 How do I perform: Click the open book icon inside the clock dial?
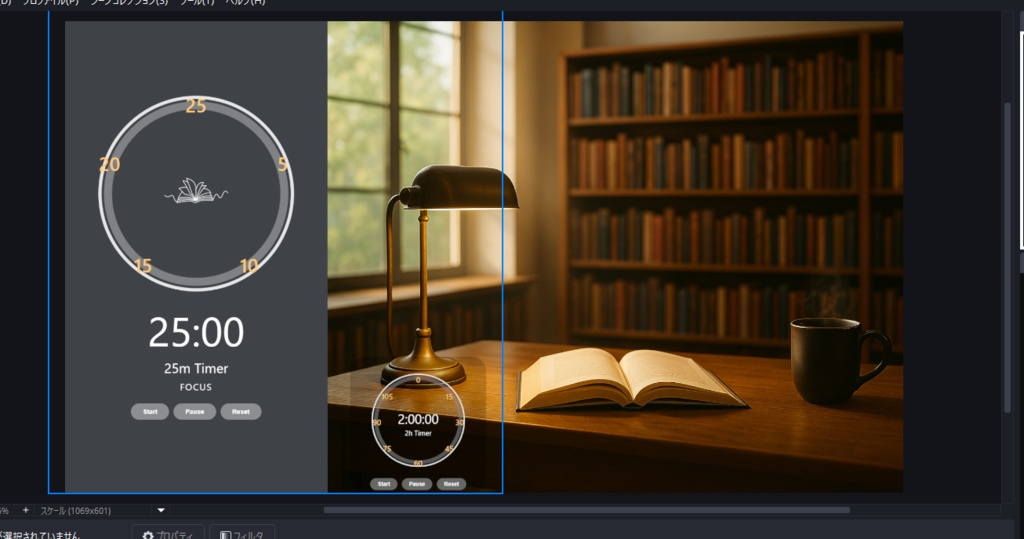coord(195,191)
